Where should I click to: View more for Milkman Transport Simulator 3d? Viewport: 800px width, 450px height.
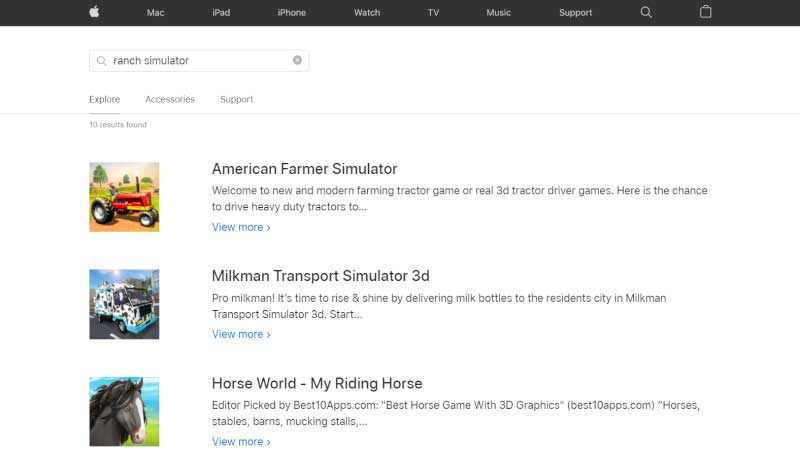[x=241, y=334]
